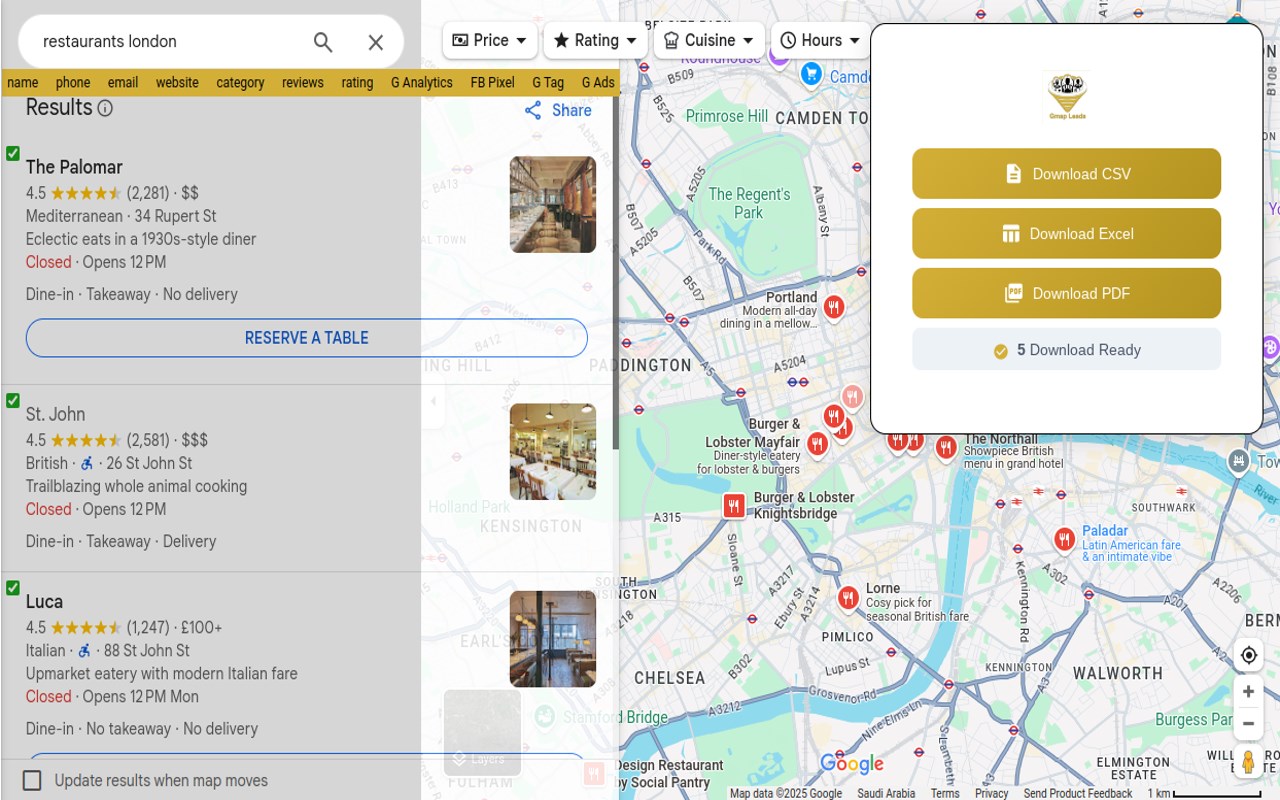Click Portland restaurant map pin
Screen dimensions: 1280x800
pos(834,307)
